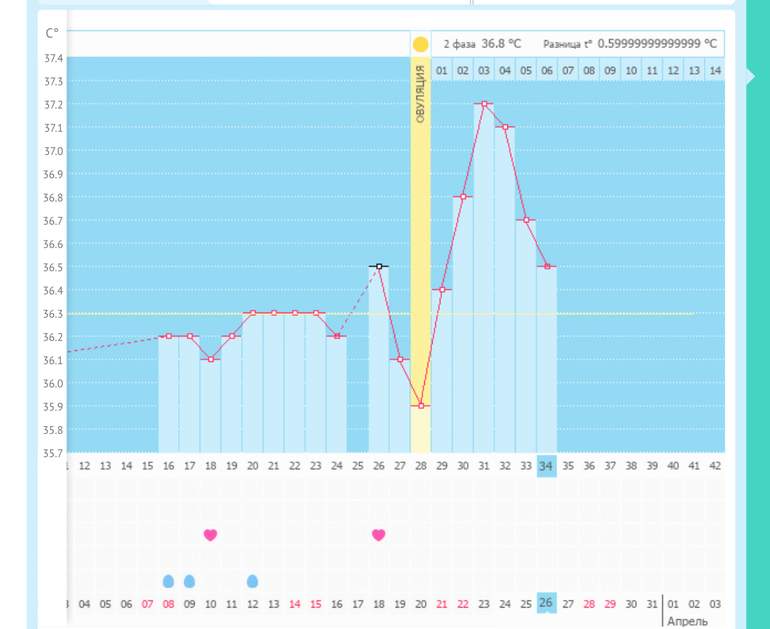Click the '2 фаза 36.8 °C' label
The image size is (770, 629).
pyautogui.click(x=482, y=44)
